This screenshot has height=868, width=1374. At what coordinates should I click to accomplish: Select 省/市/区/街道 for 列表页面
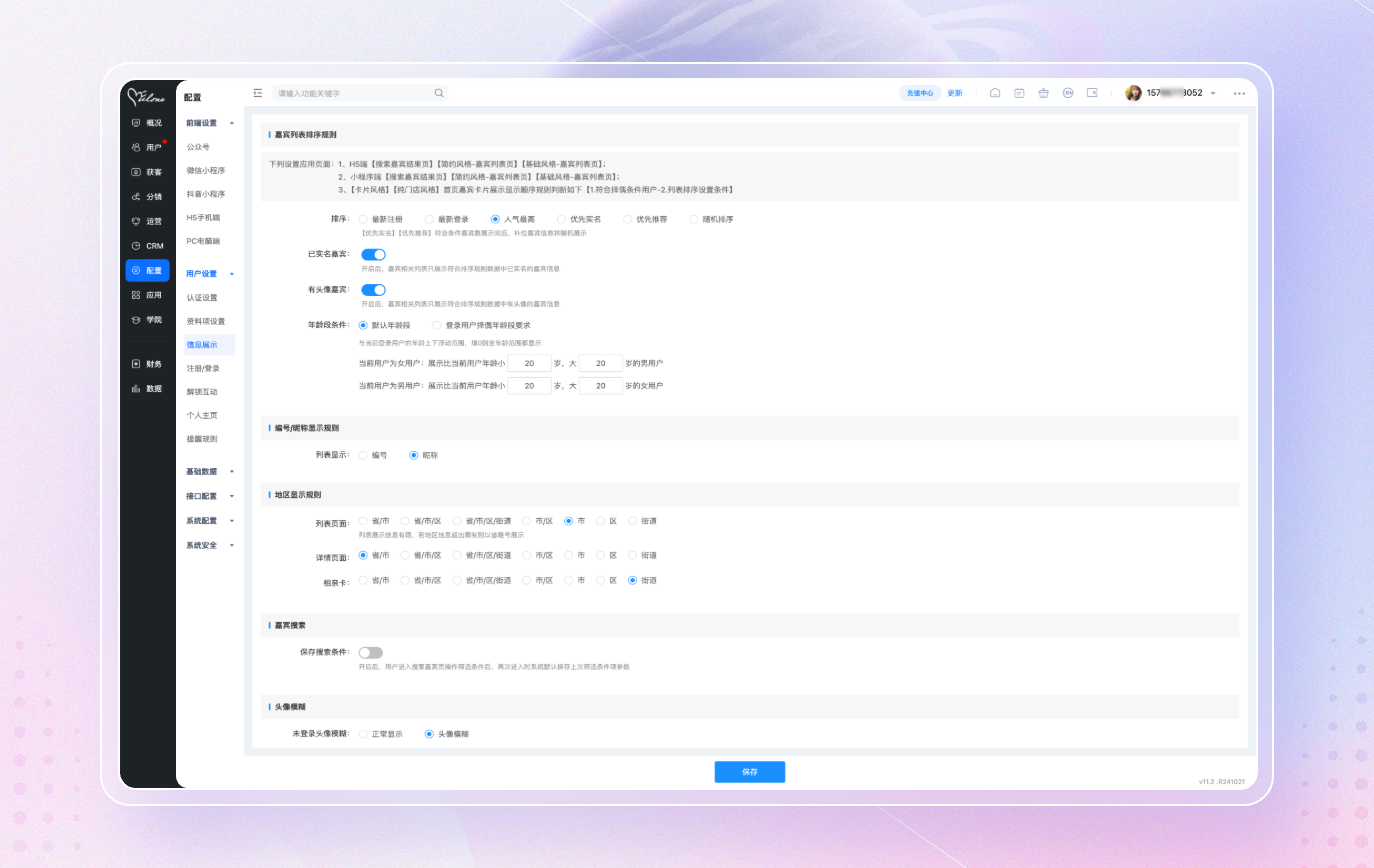pos(482,521)
